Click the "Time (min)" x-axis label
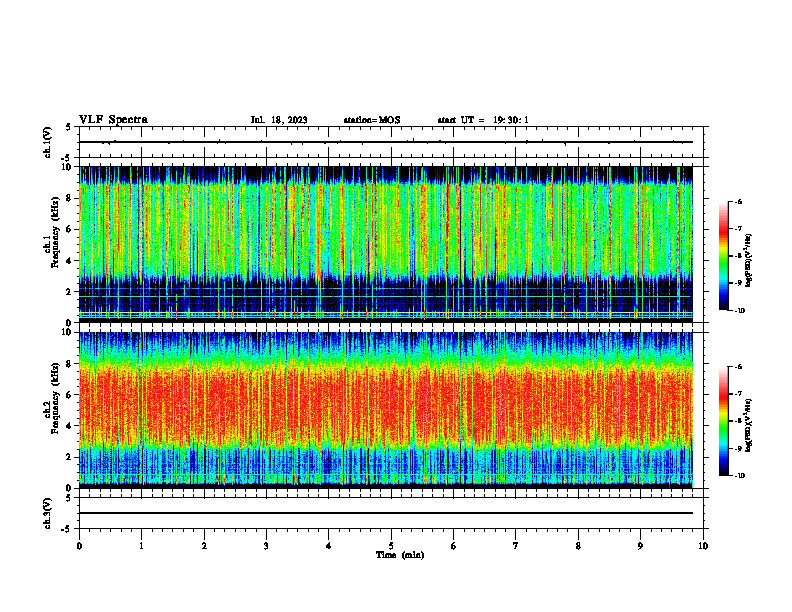The height and width of the screenshot is (612, 792). pos(400,555)
